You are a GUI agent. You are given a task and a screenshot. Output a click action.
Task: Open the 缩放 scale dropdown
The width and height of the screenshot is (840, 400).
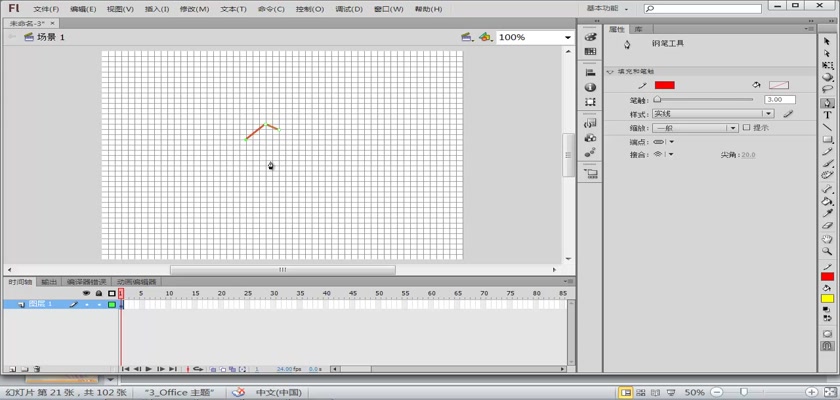(695, 128)
